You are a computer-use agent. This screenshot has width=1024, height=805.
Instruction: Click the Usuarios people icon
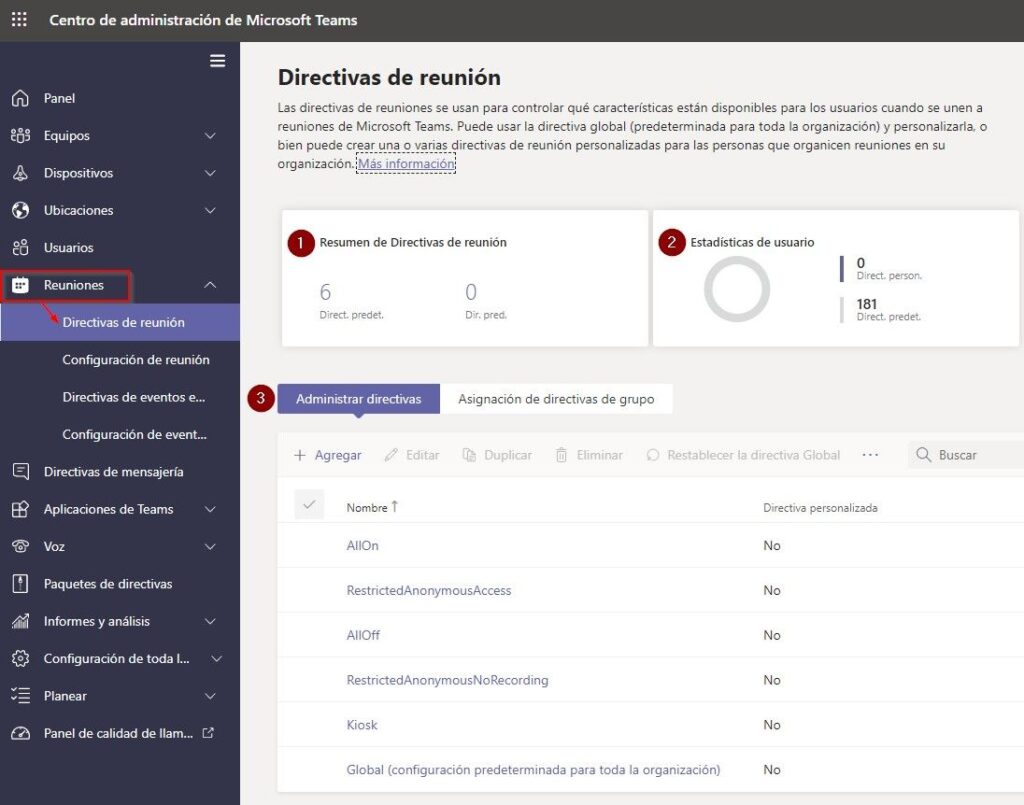(x=20, y=248)
